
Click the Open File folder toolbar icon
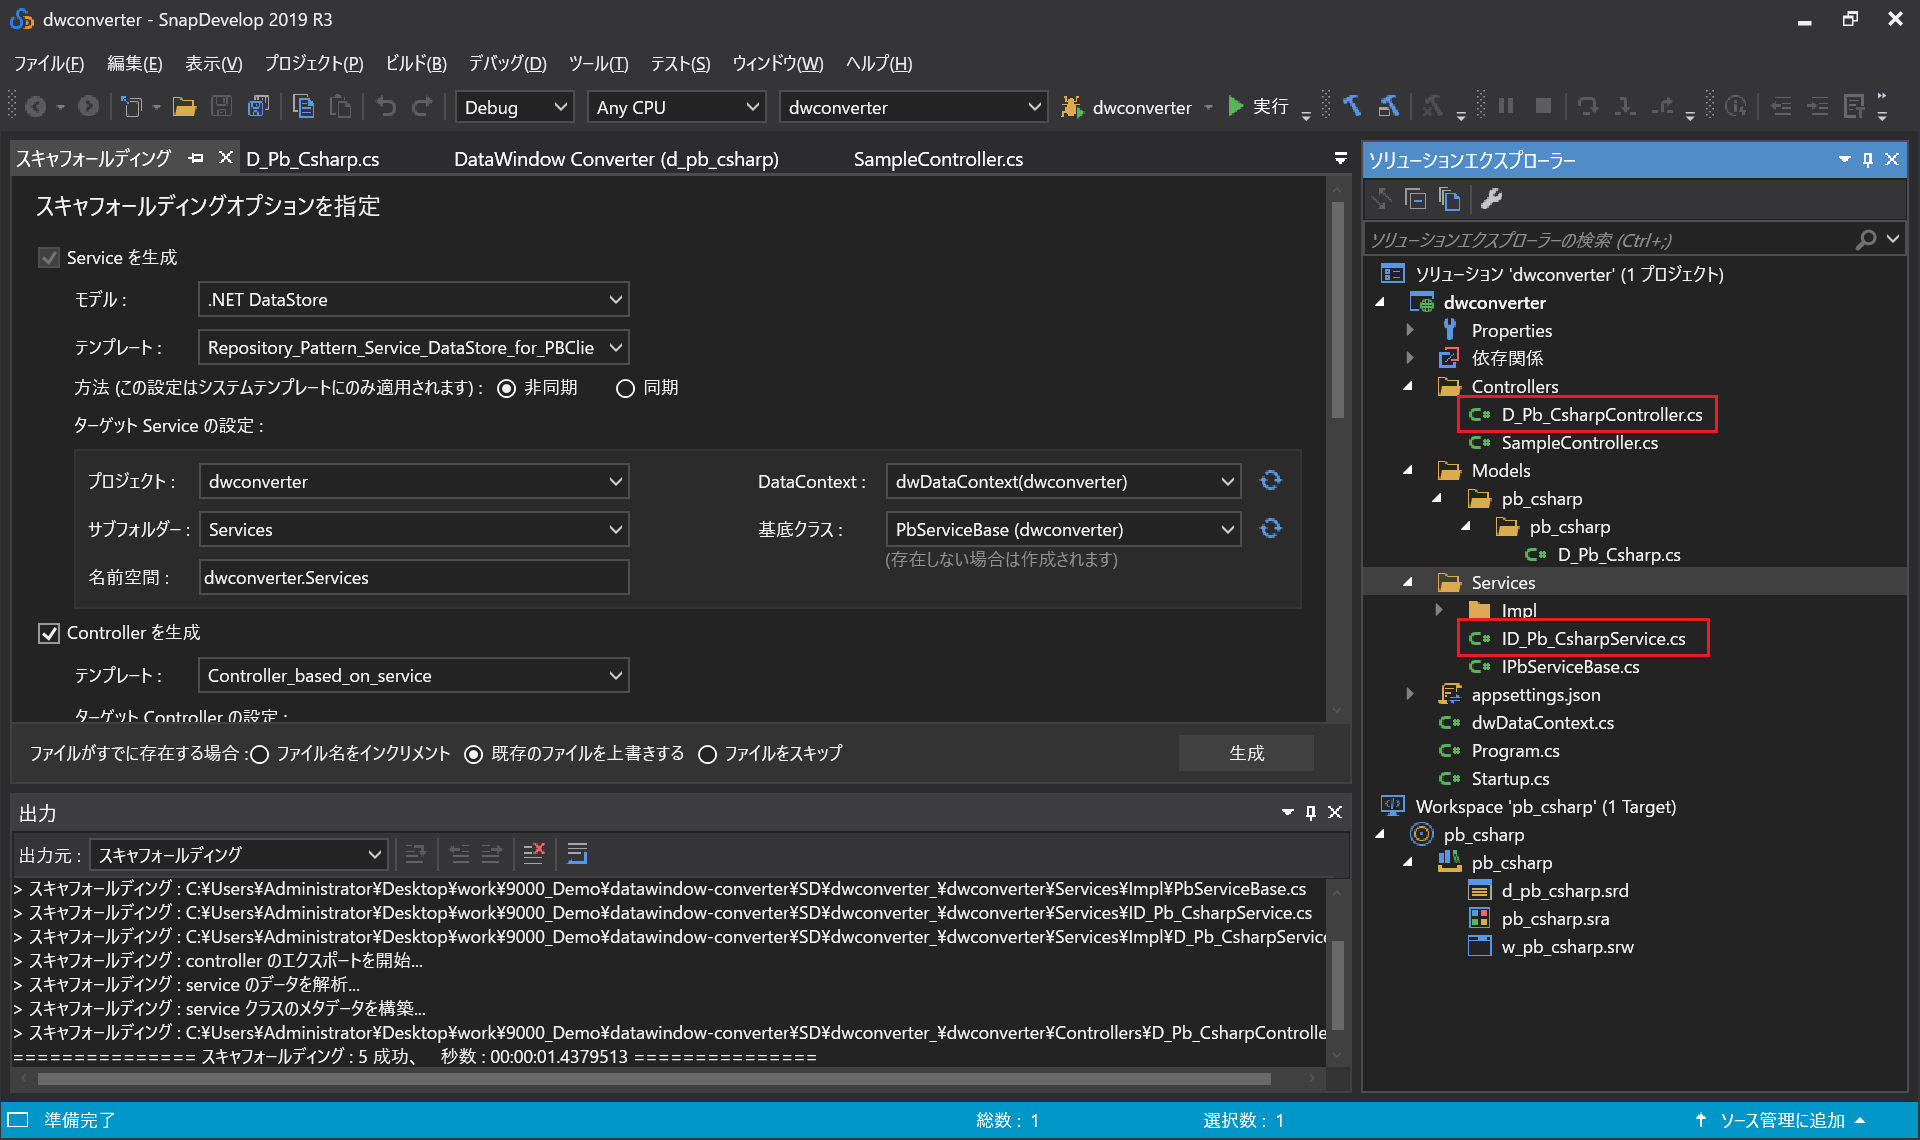pyautogui.click(x=184, y=107)
